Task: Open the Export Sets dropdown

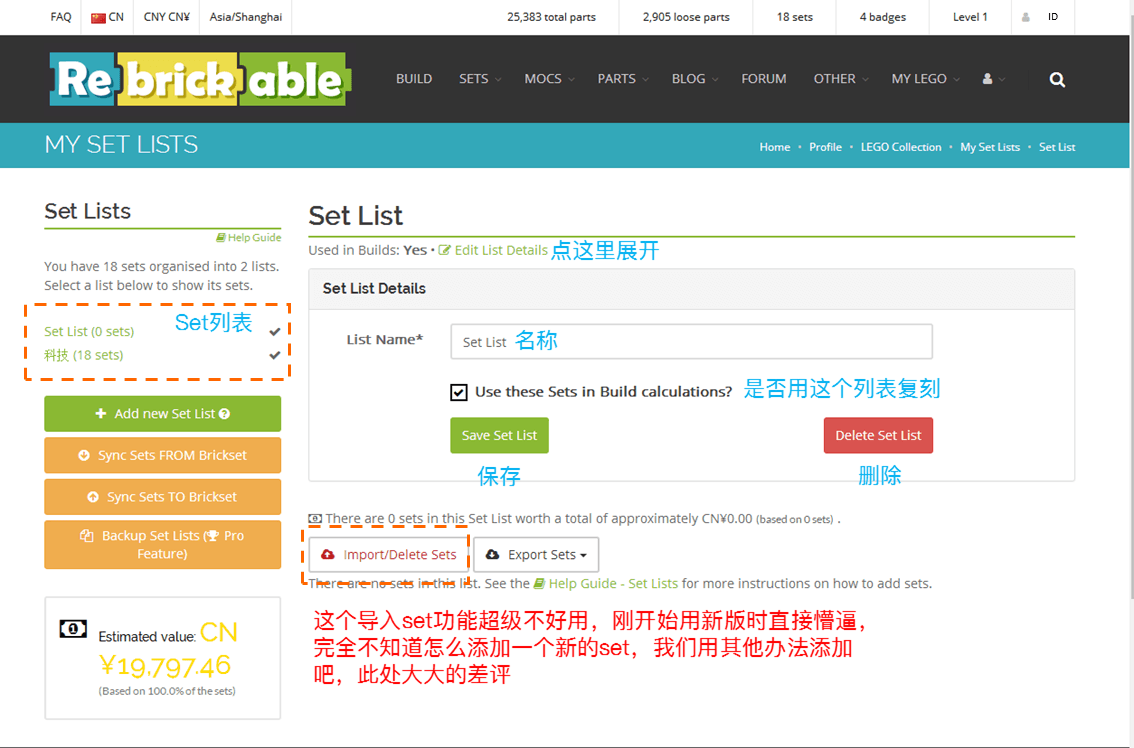Action: pos(536,555)
